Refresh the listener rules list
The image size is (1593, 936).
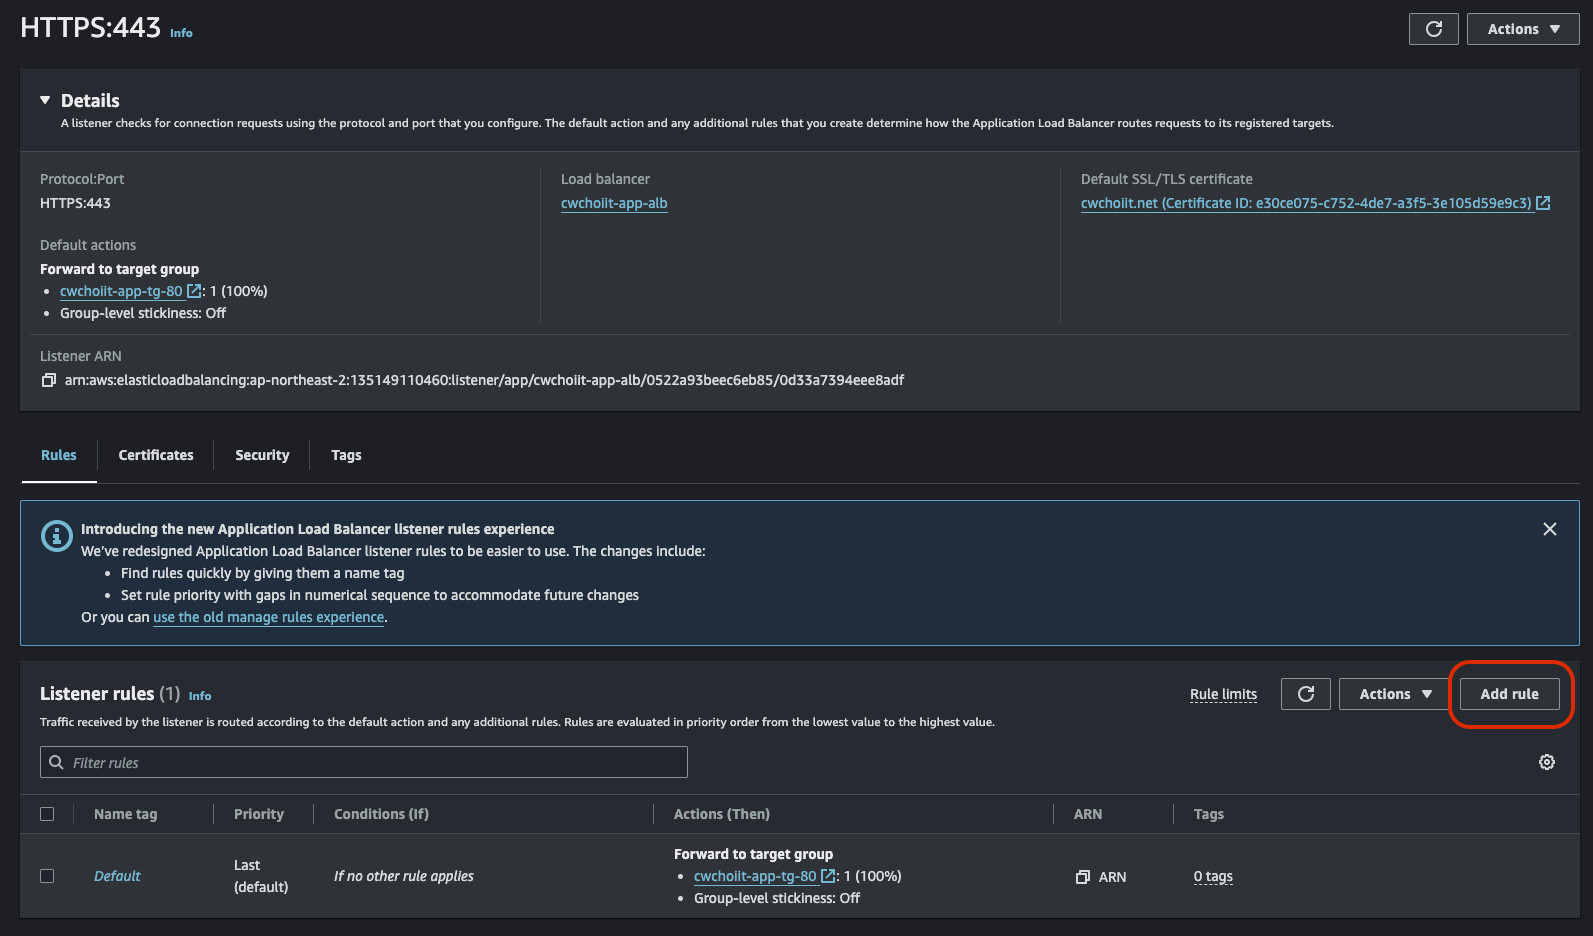[1306, 694]
